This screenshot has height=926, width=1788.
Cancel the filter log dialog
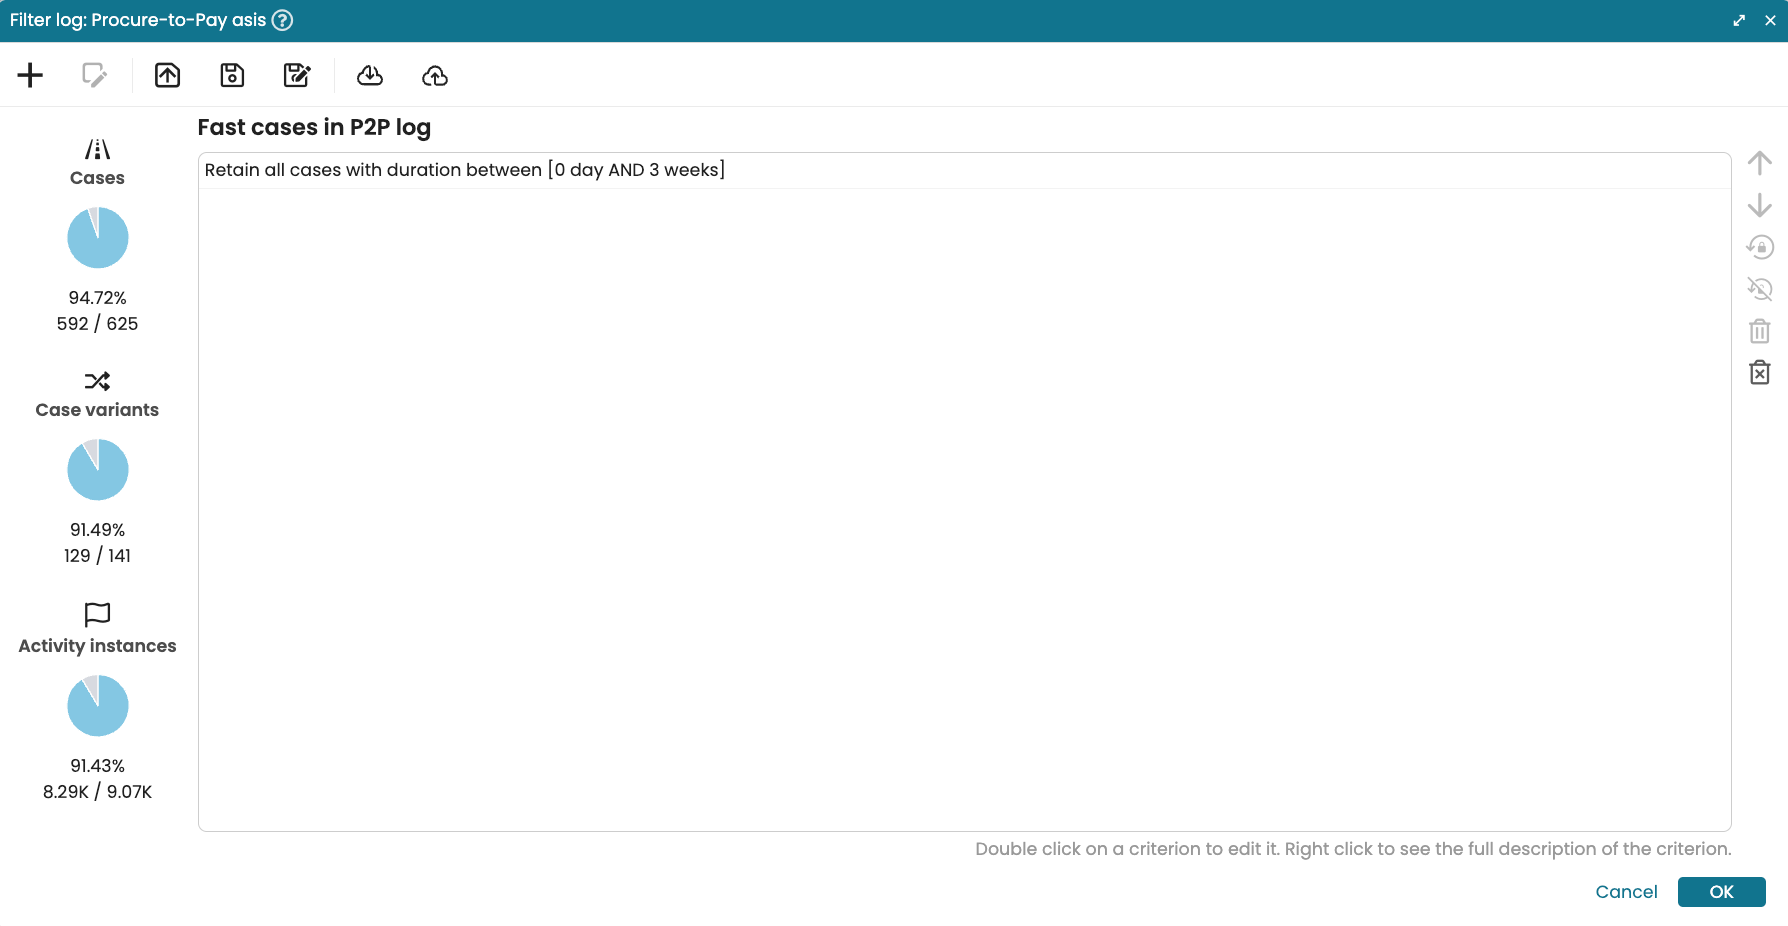(x=1625, y=892)
